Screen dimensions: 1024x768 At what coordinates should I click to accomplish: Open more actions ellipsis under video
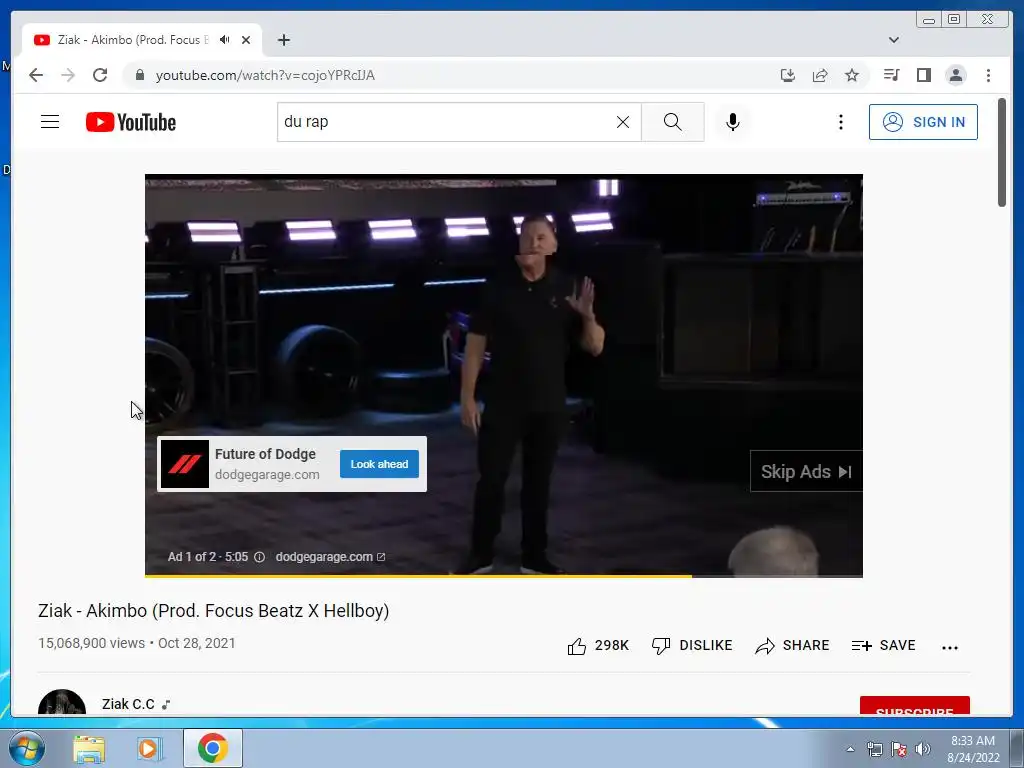[x=950, y=647]
